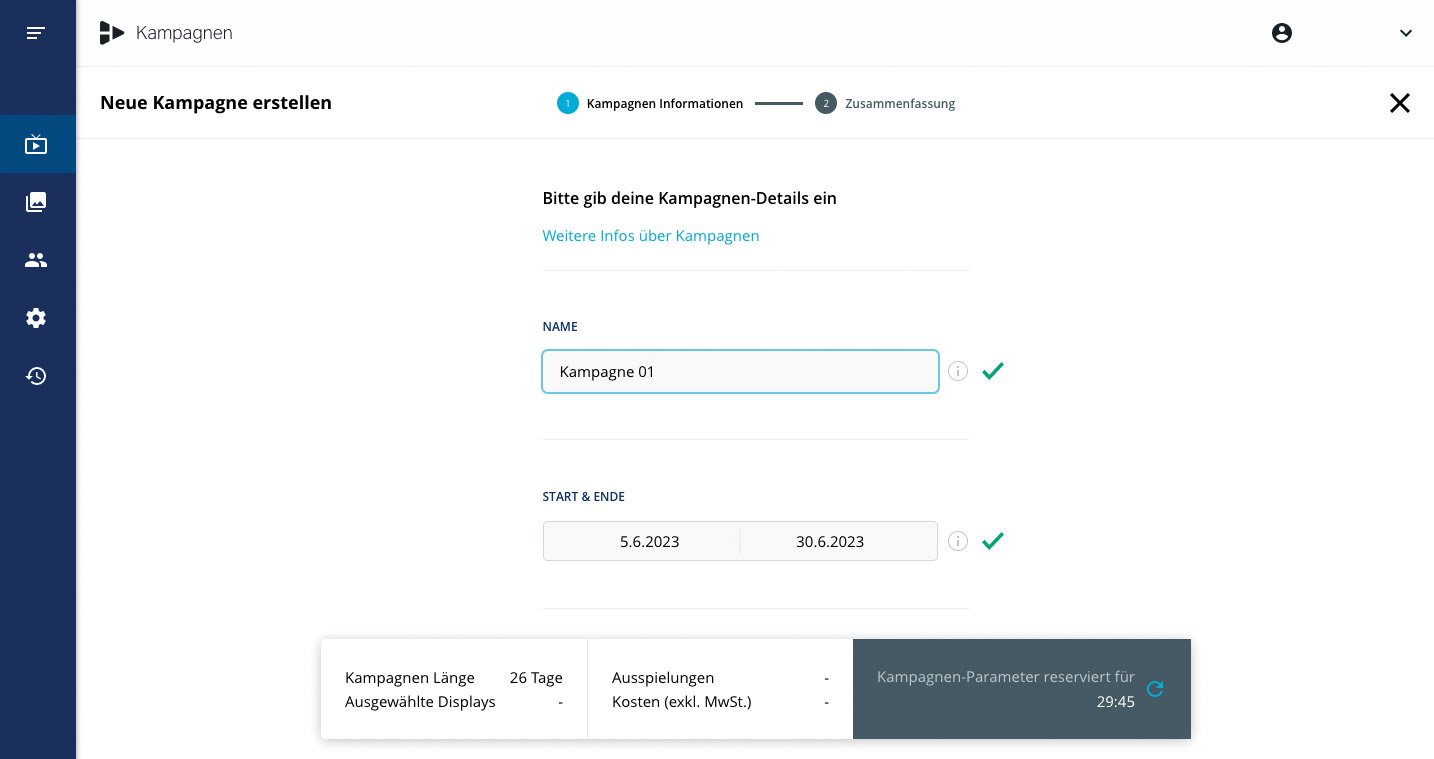The width and height of the screenshot is (1434, 759).
Task: Open the settings gear icon in sidebar
Action: pyautogui.click(x=36, y=318)
